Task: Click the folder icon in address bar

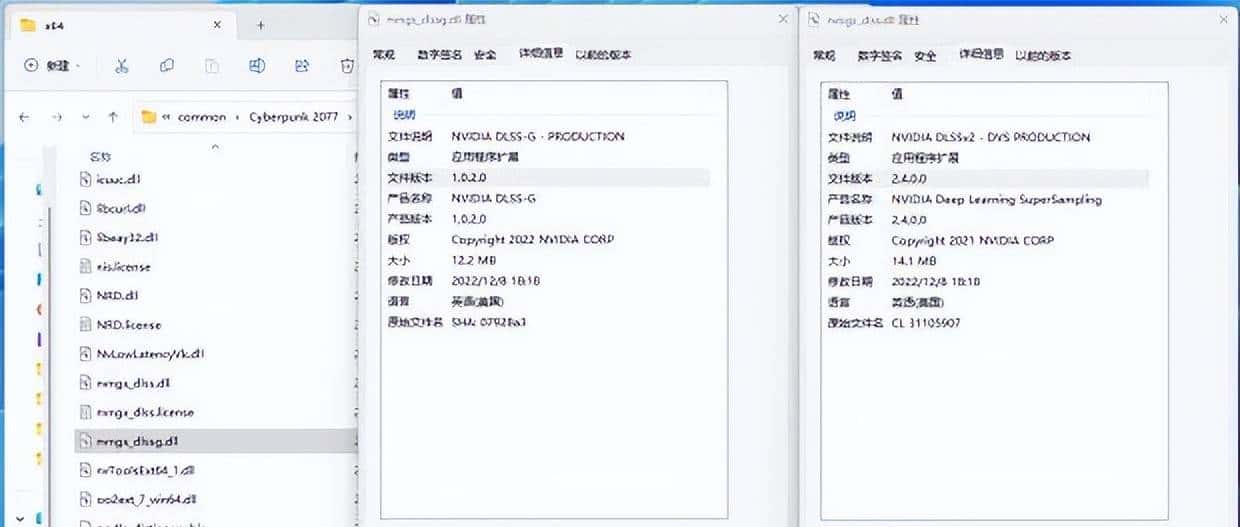Action: click(149, 117)
